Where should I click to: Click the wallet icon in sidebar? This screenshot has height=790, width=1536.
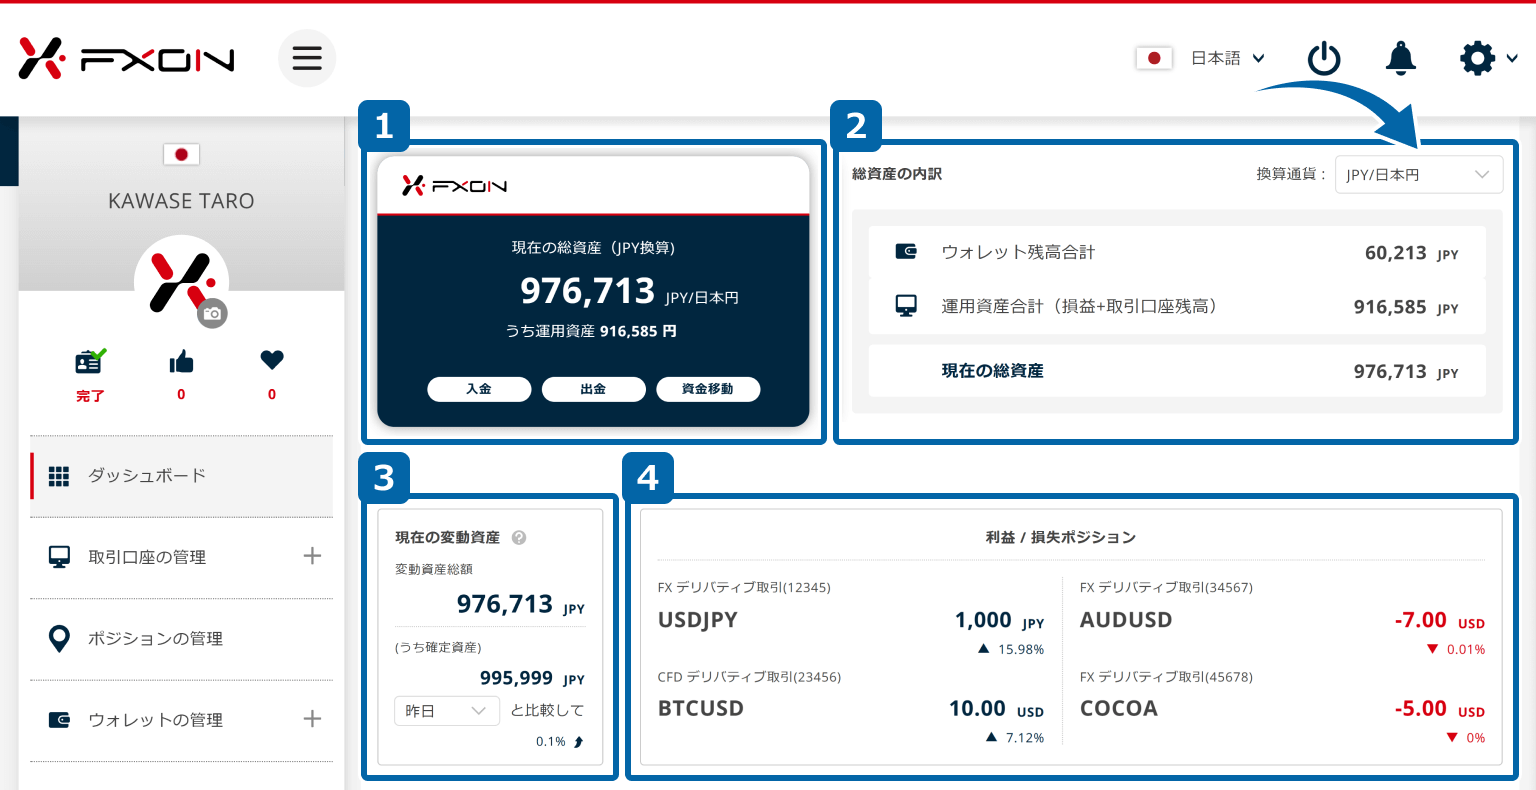pyautogui.click(x=60, y=720)
